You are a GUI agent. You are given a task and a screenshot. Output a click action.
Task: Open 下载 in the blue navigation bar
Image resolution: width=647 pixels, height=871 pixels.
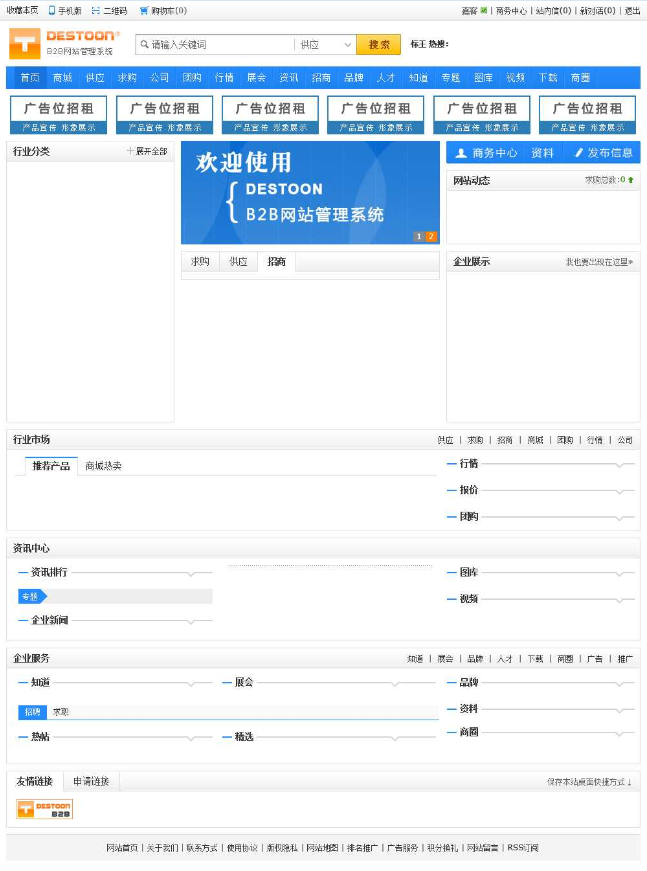[548, 78]
